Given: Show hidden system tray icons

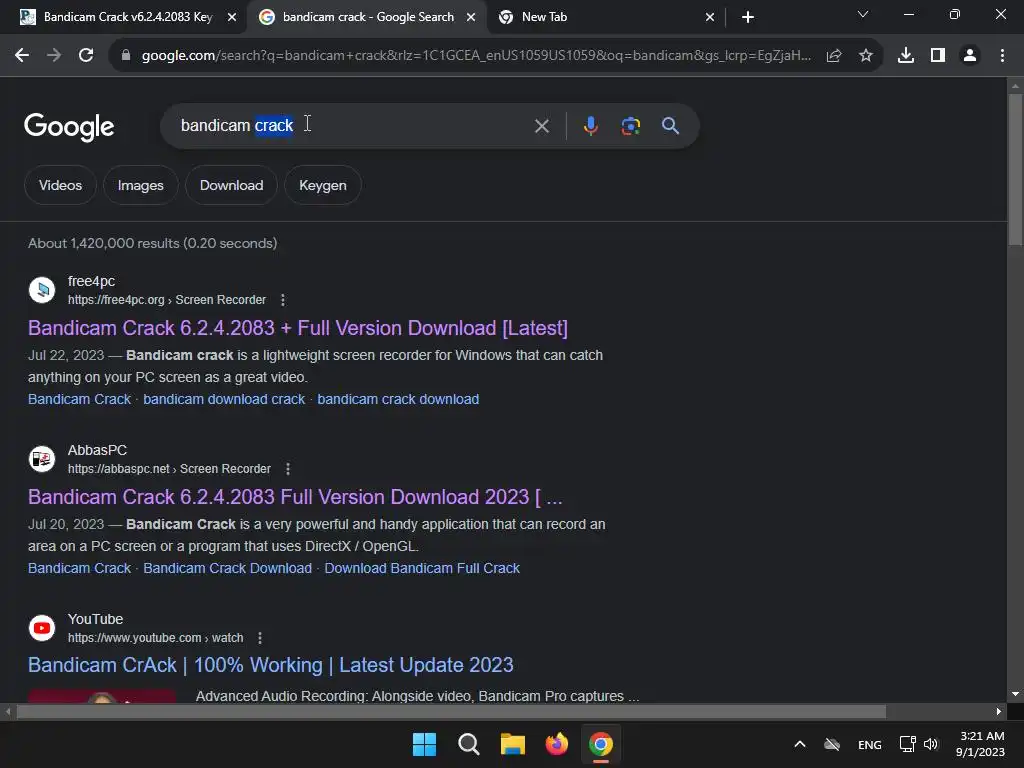Looking at the screenshot, I should [x=799, y=744].
